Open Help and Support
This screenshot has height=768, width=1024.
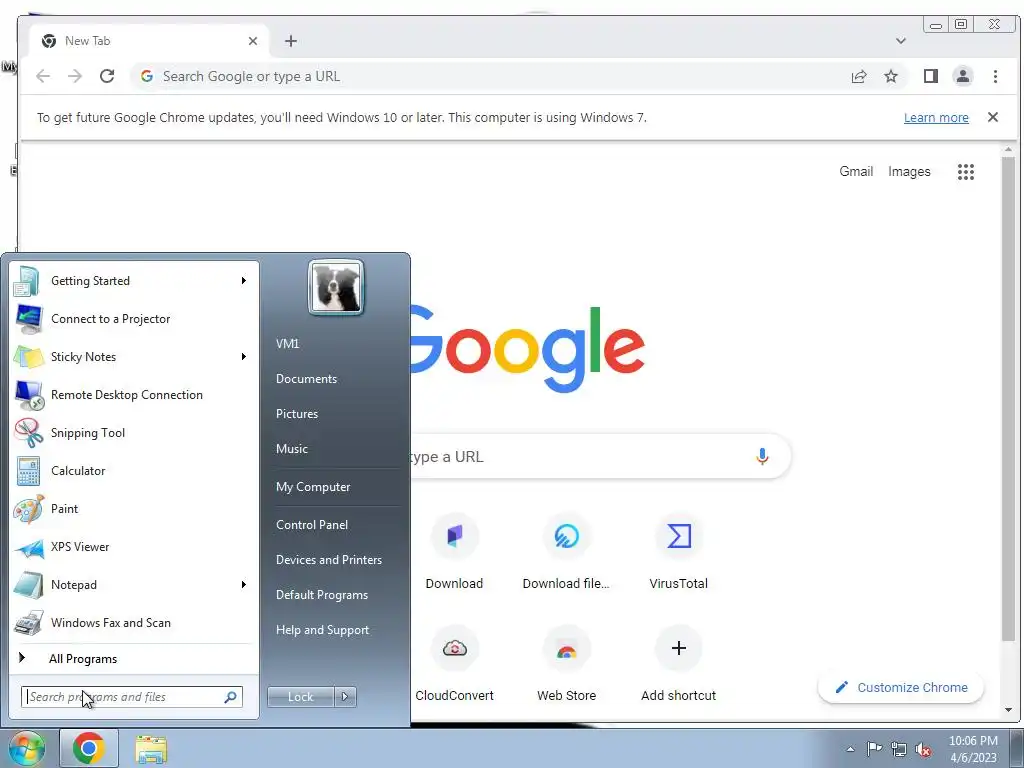click(322, 630)
